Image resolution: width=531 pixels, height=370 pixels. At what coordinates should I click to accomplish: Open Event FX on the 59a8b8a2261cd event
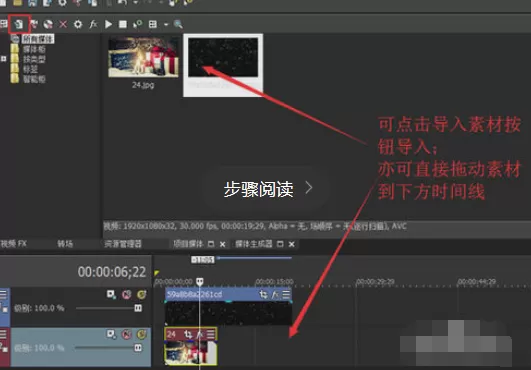(275, 295)
